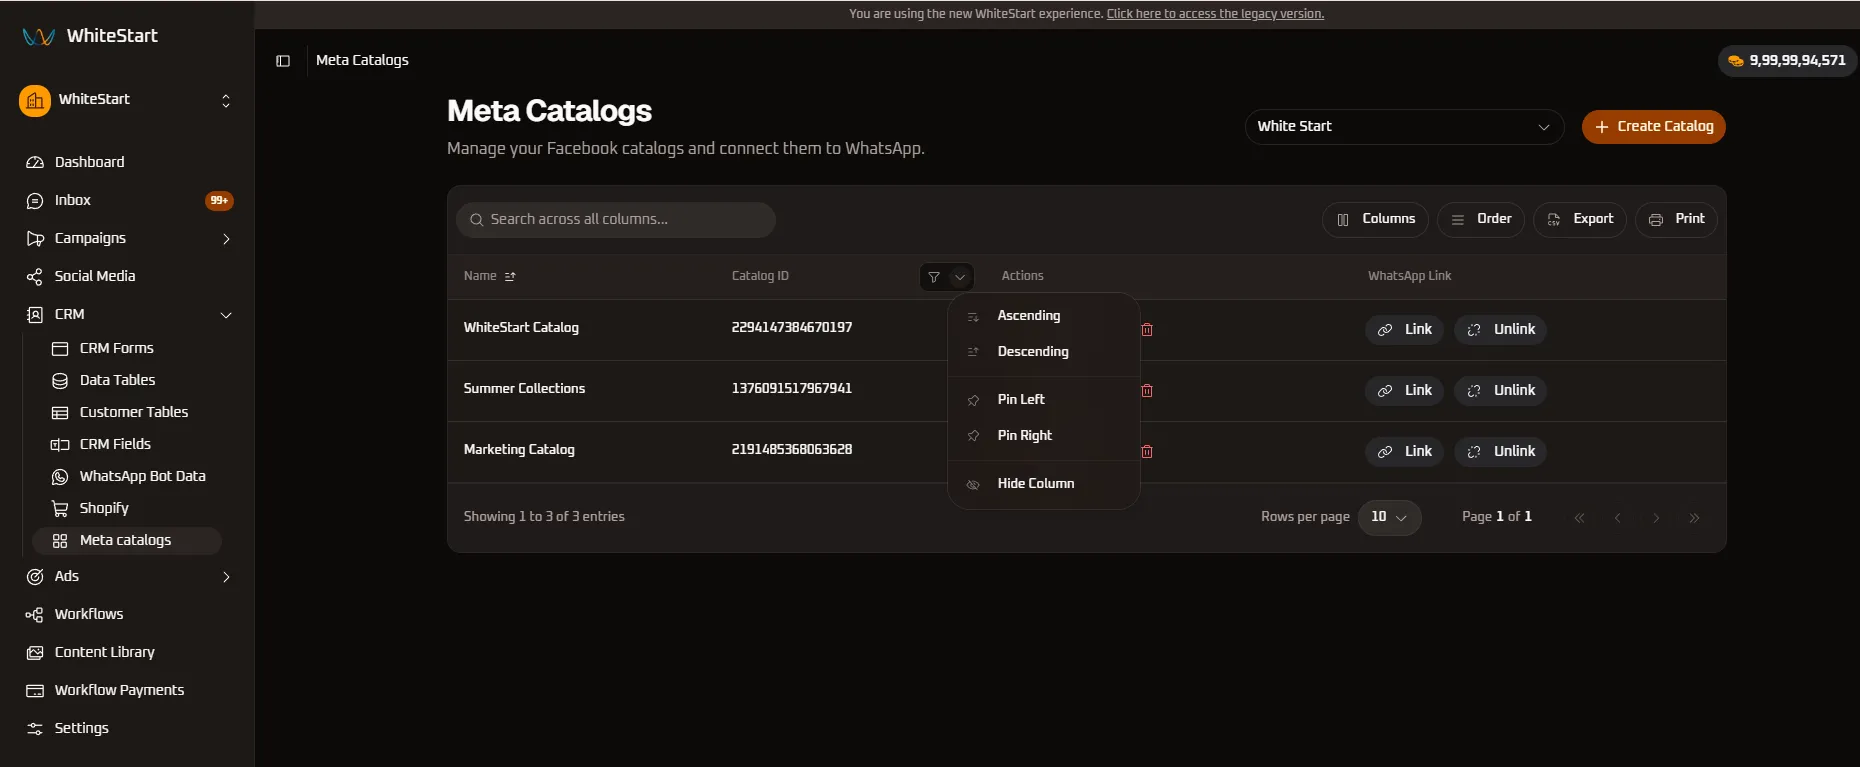Go to the next page
The height and width of the screenshot is (767, 1860).
coord(1656,518)
